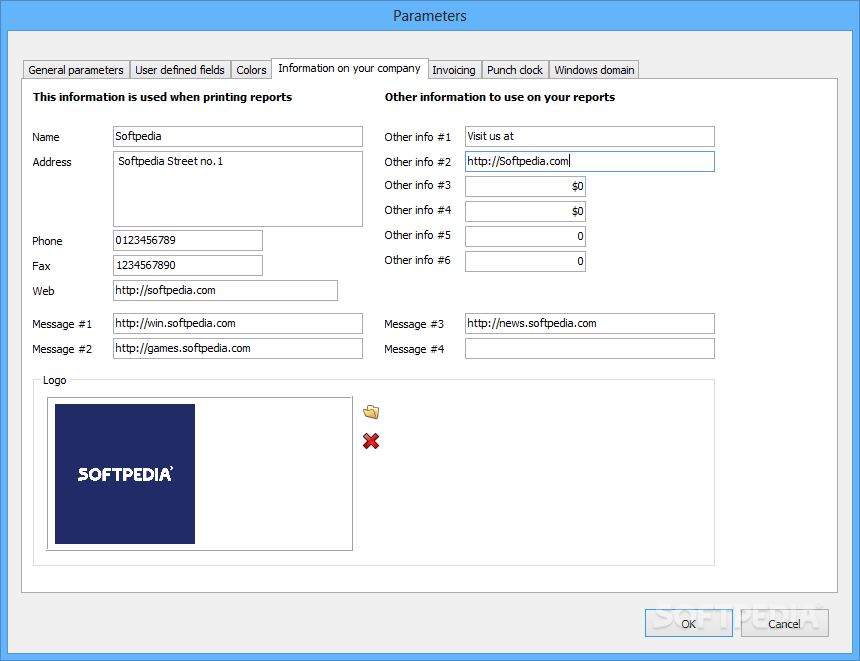Viewport: 860px width, 661px height.
Task: Switch to the General parameters tab
Action: pos(76,70)
